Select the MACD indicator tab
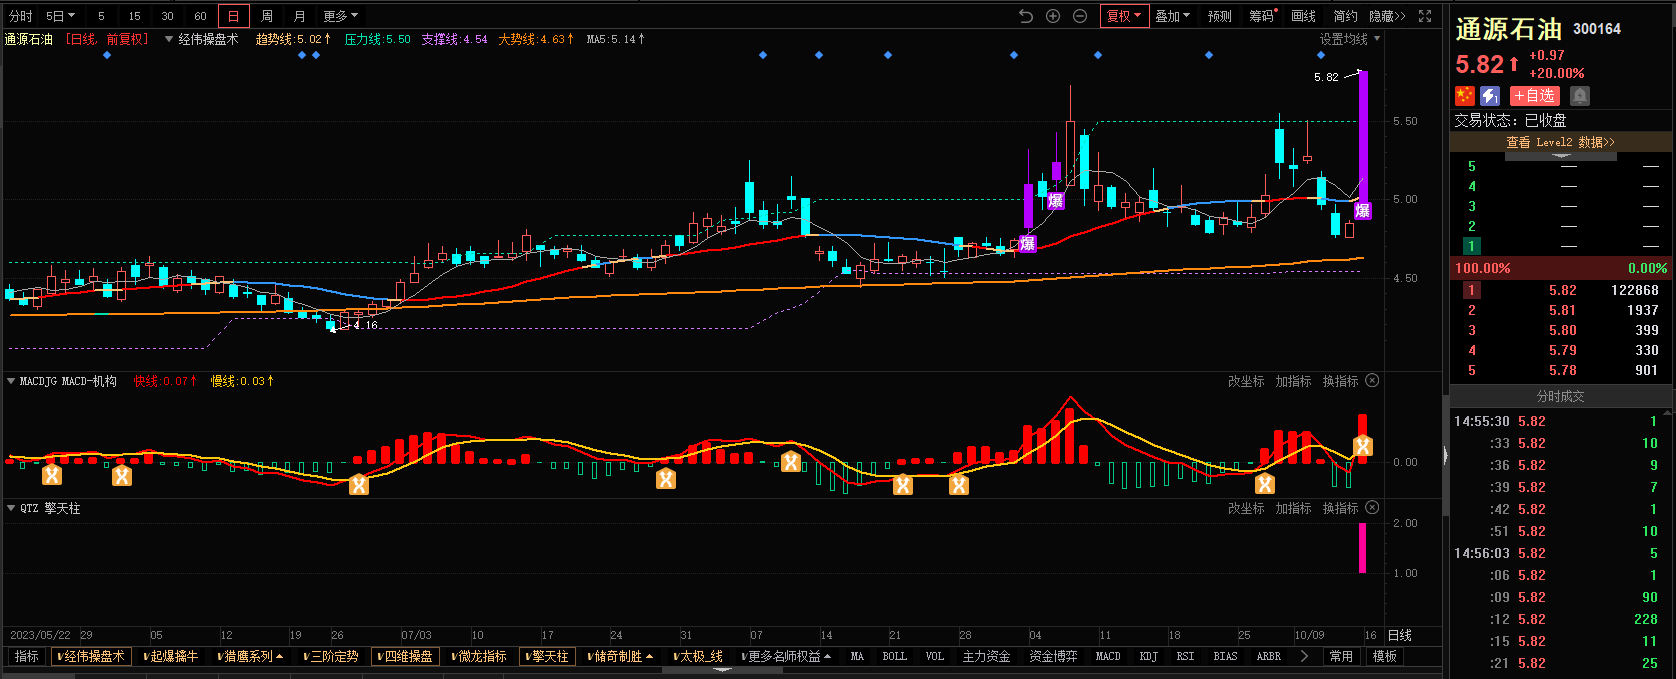Viewport: 1676px width, 679px height. click(x=1108, y=656)
